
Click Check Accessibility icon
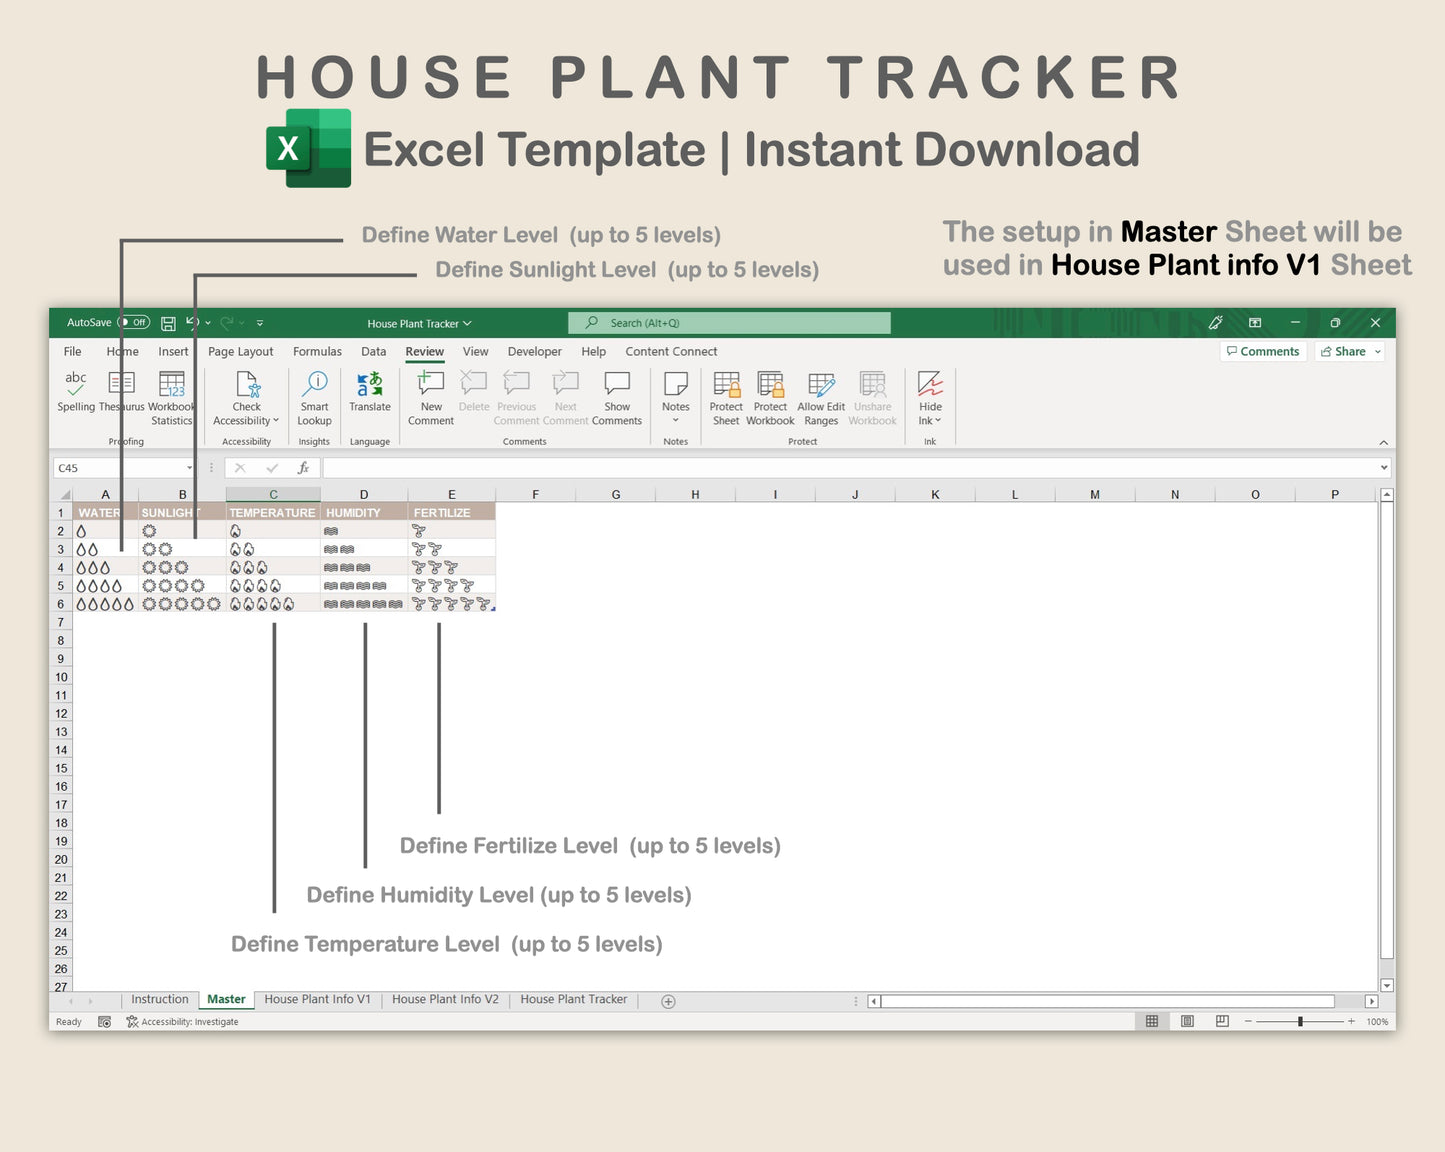(x=247, y=385)
